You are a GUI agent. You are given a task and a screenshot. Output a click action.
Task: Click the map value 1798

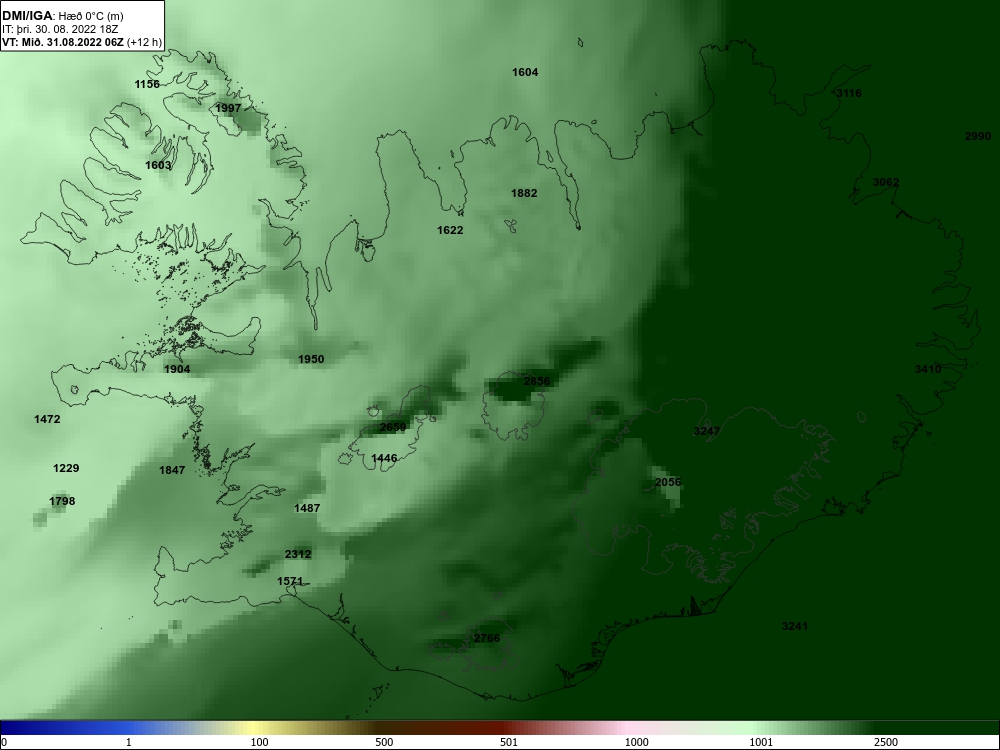(62, 501)
